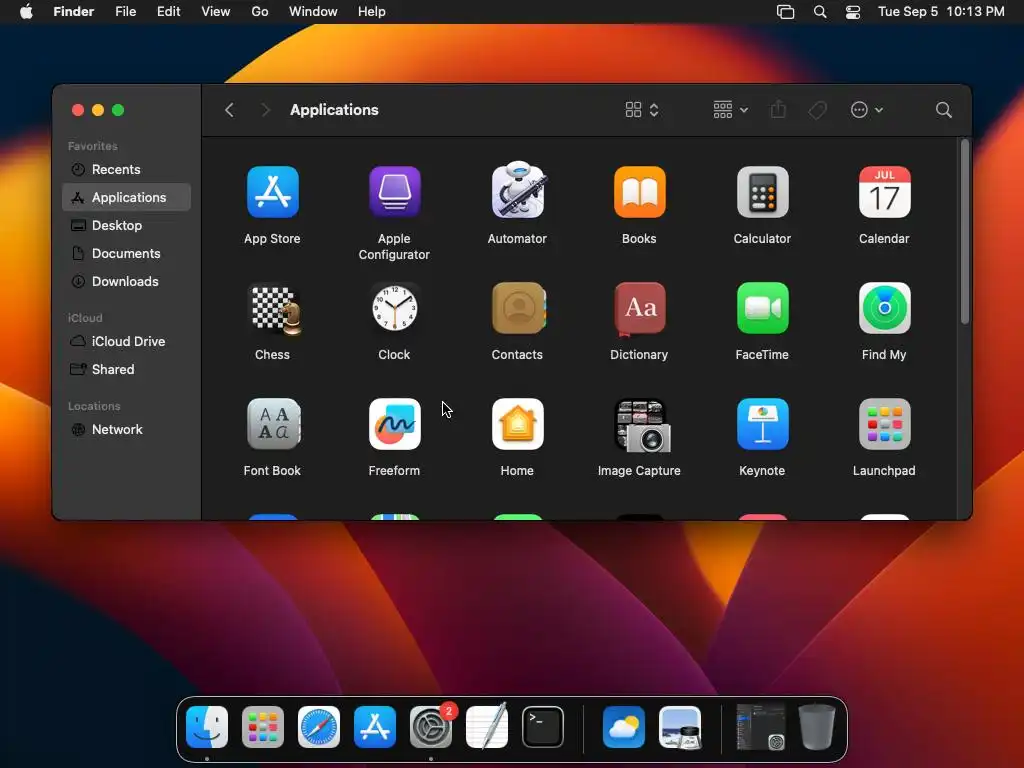Open the File menu
This screenshot has height=768, width=1024.
pyautogui.click(x=125, y=12)
